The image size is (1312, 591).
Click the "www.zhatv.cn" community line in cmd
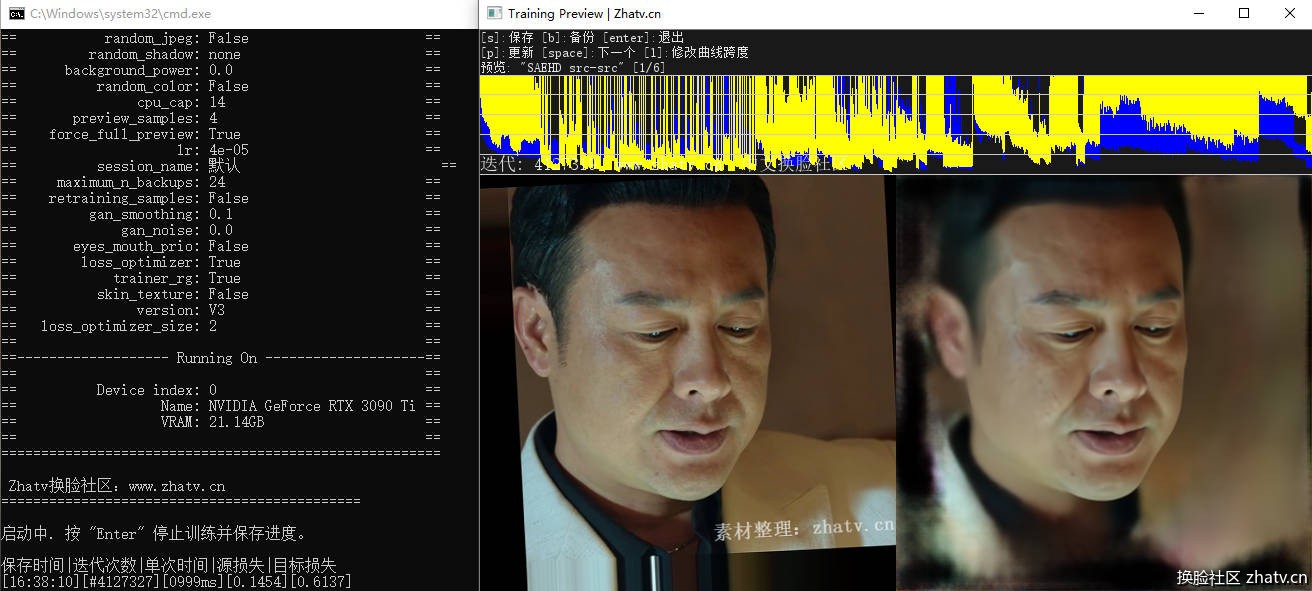pos(116,486)
